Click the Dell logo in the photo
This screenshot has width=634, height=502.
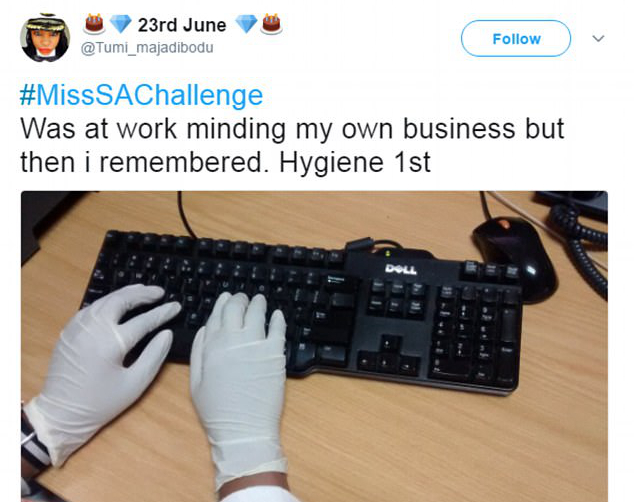pos(401,269)
